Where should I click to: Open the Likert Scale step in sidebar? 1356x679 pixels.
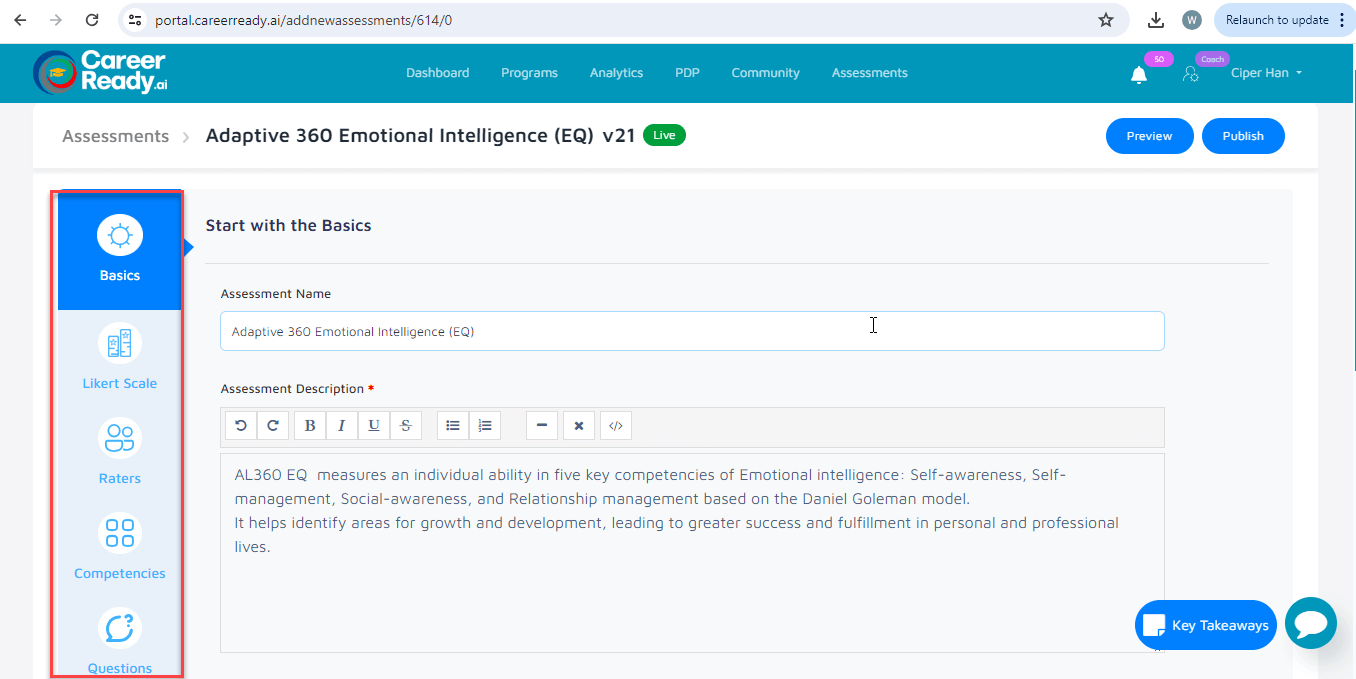120,357
